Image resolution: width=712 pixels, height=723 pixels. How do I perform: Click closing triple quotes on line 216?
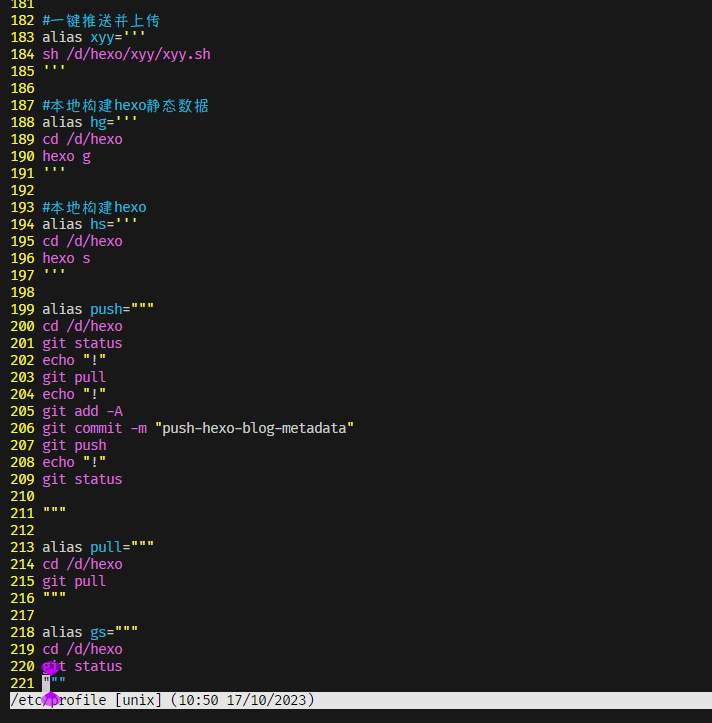point(54,596)
